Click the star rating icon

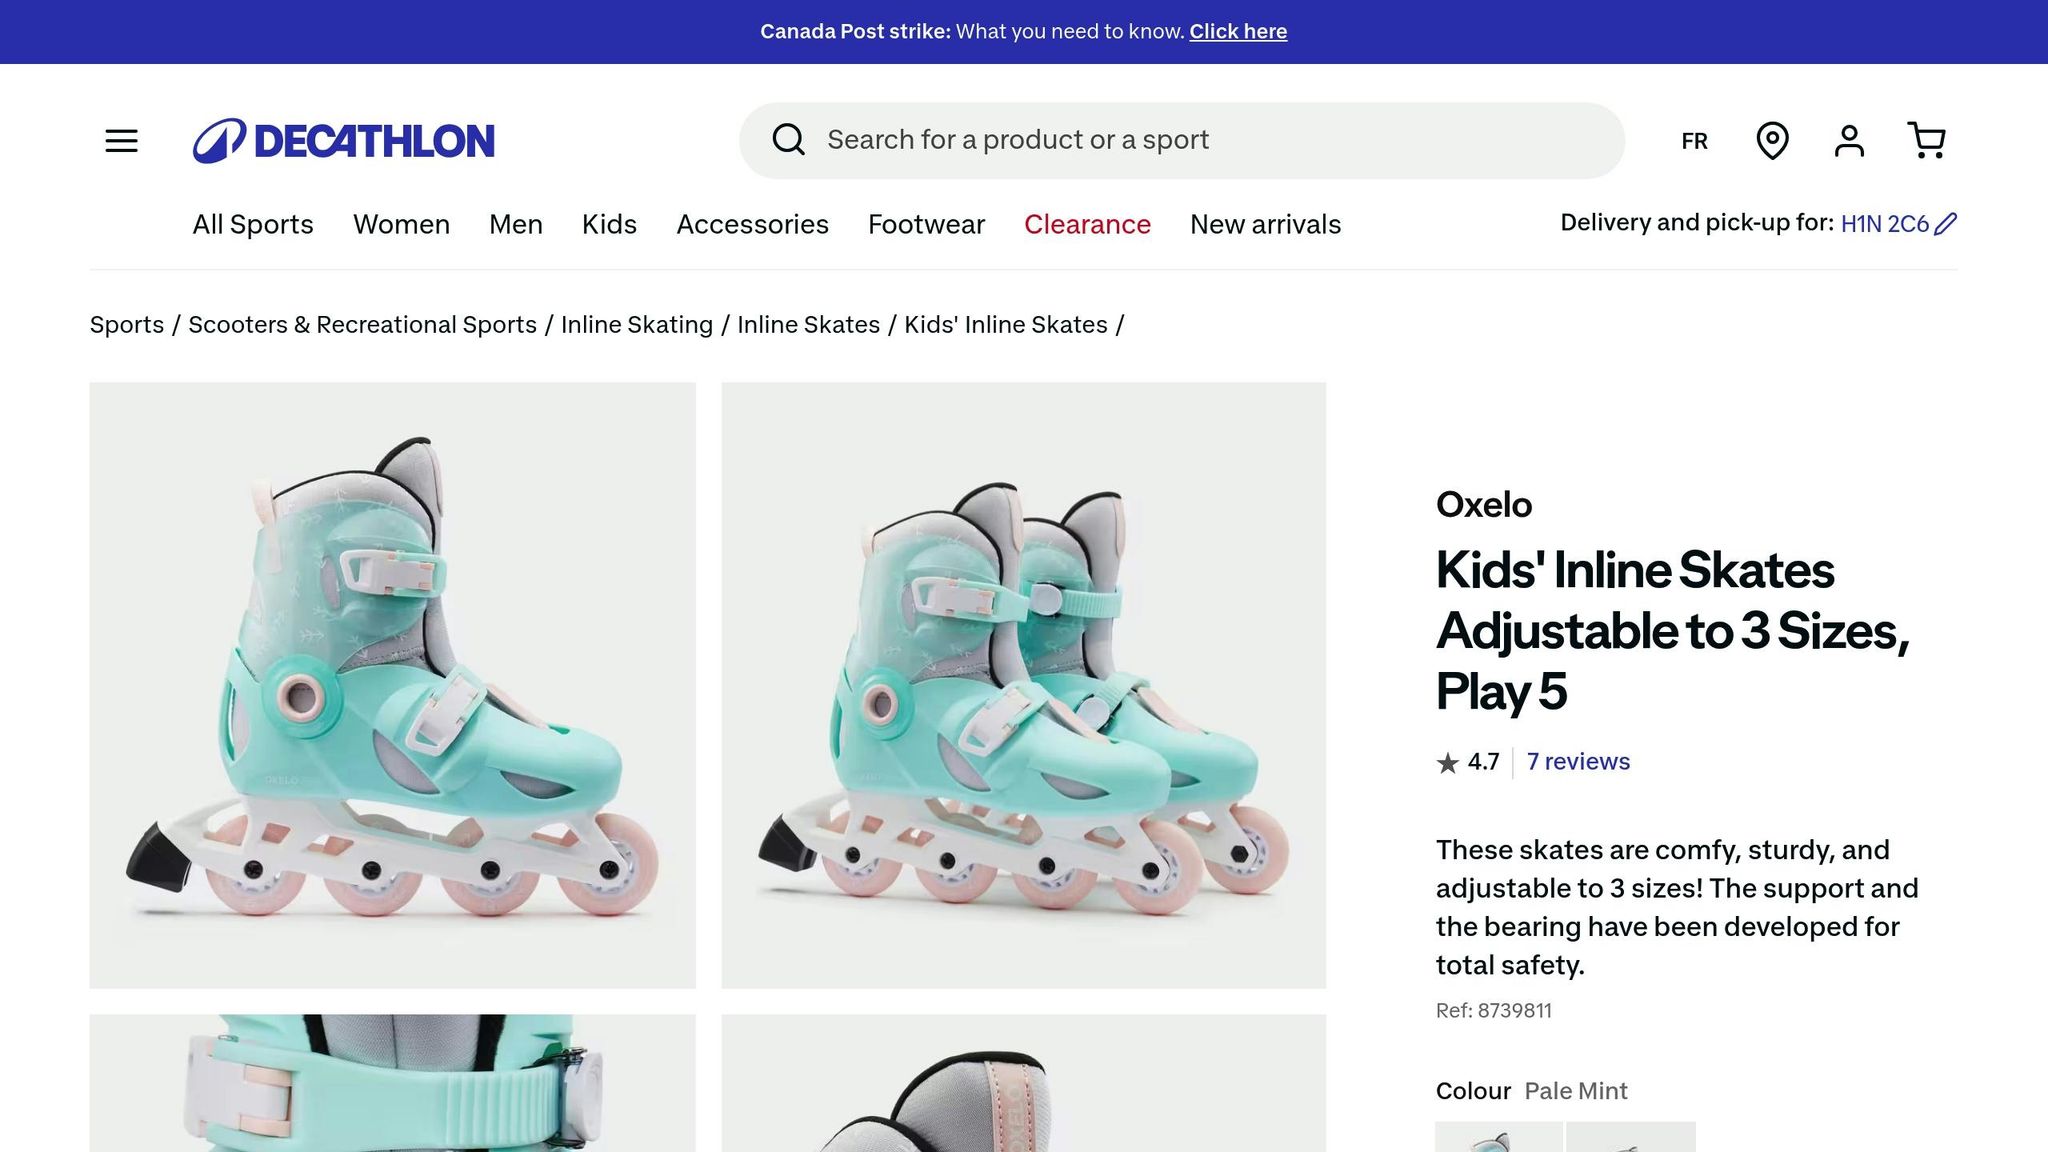tap(1447, 763)
